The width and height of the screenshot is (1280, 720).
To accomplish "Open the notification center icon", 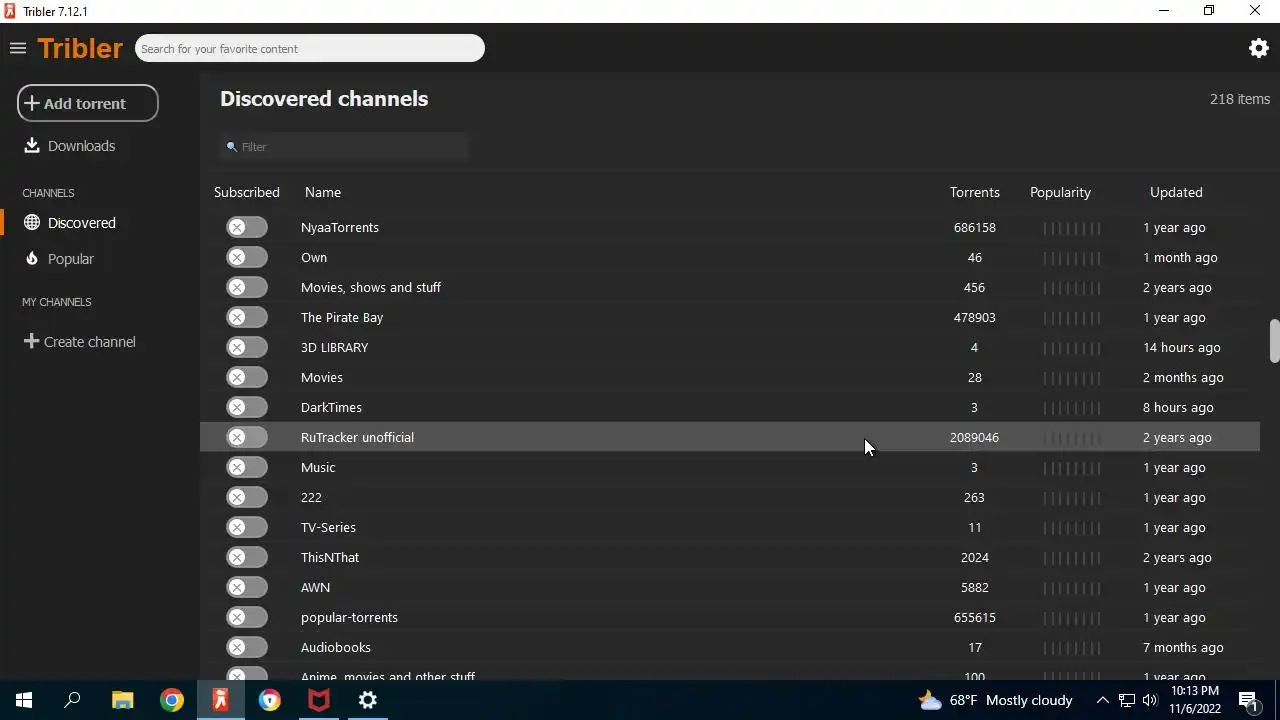I will click(1248, 700).
